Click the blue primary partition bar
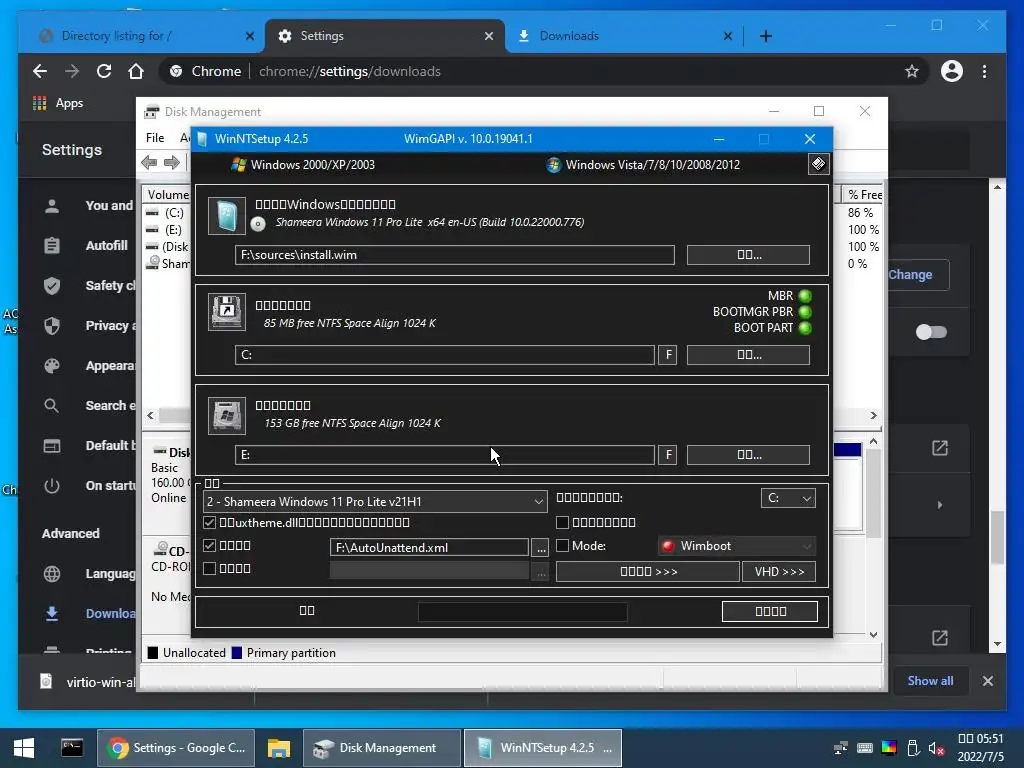This screenshot has width=1024, height=768. [848, 449]
